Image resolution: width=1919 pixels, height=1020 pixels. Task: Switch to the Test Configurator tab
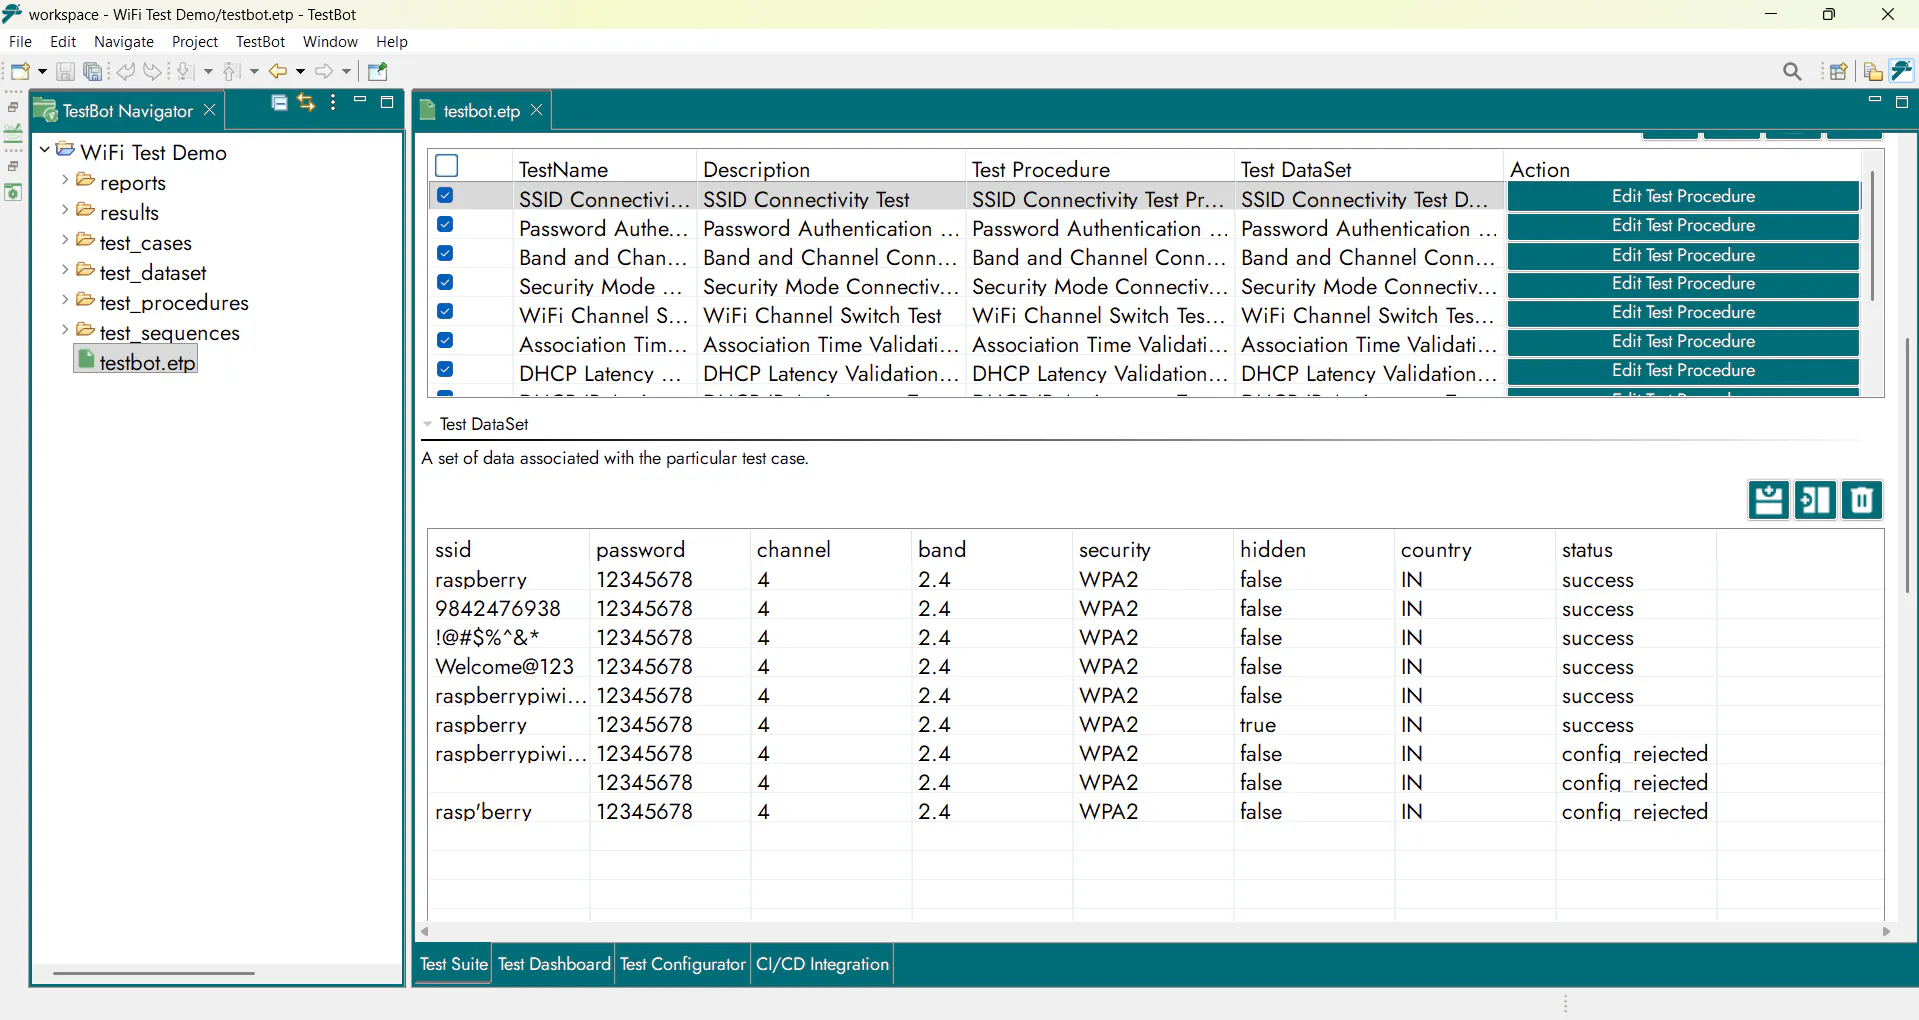pos(683,964)
